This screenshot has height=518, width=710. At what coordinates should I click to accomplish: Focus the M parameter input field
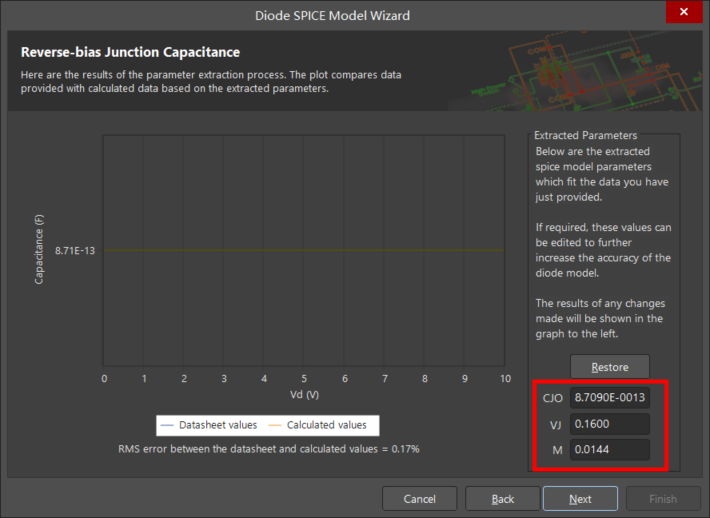click(x=610, y=450)
